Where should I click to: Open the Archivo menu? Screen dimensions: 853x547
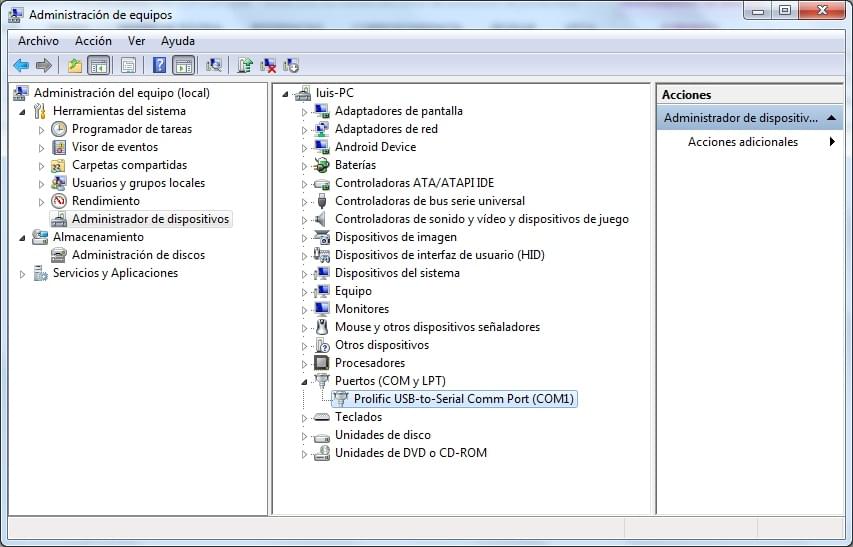tap(38, 41)
